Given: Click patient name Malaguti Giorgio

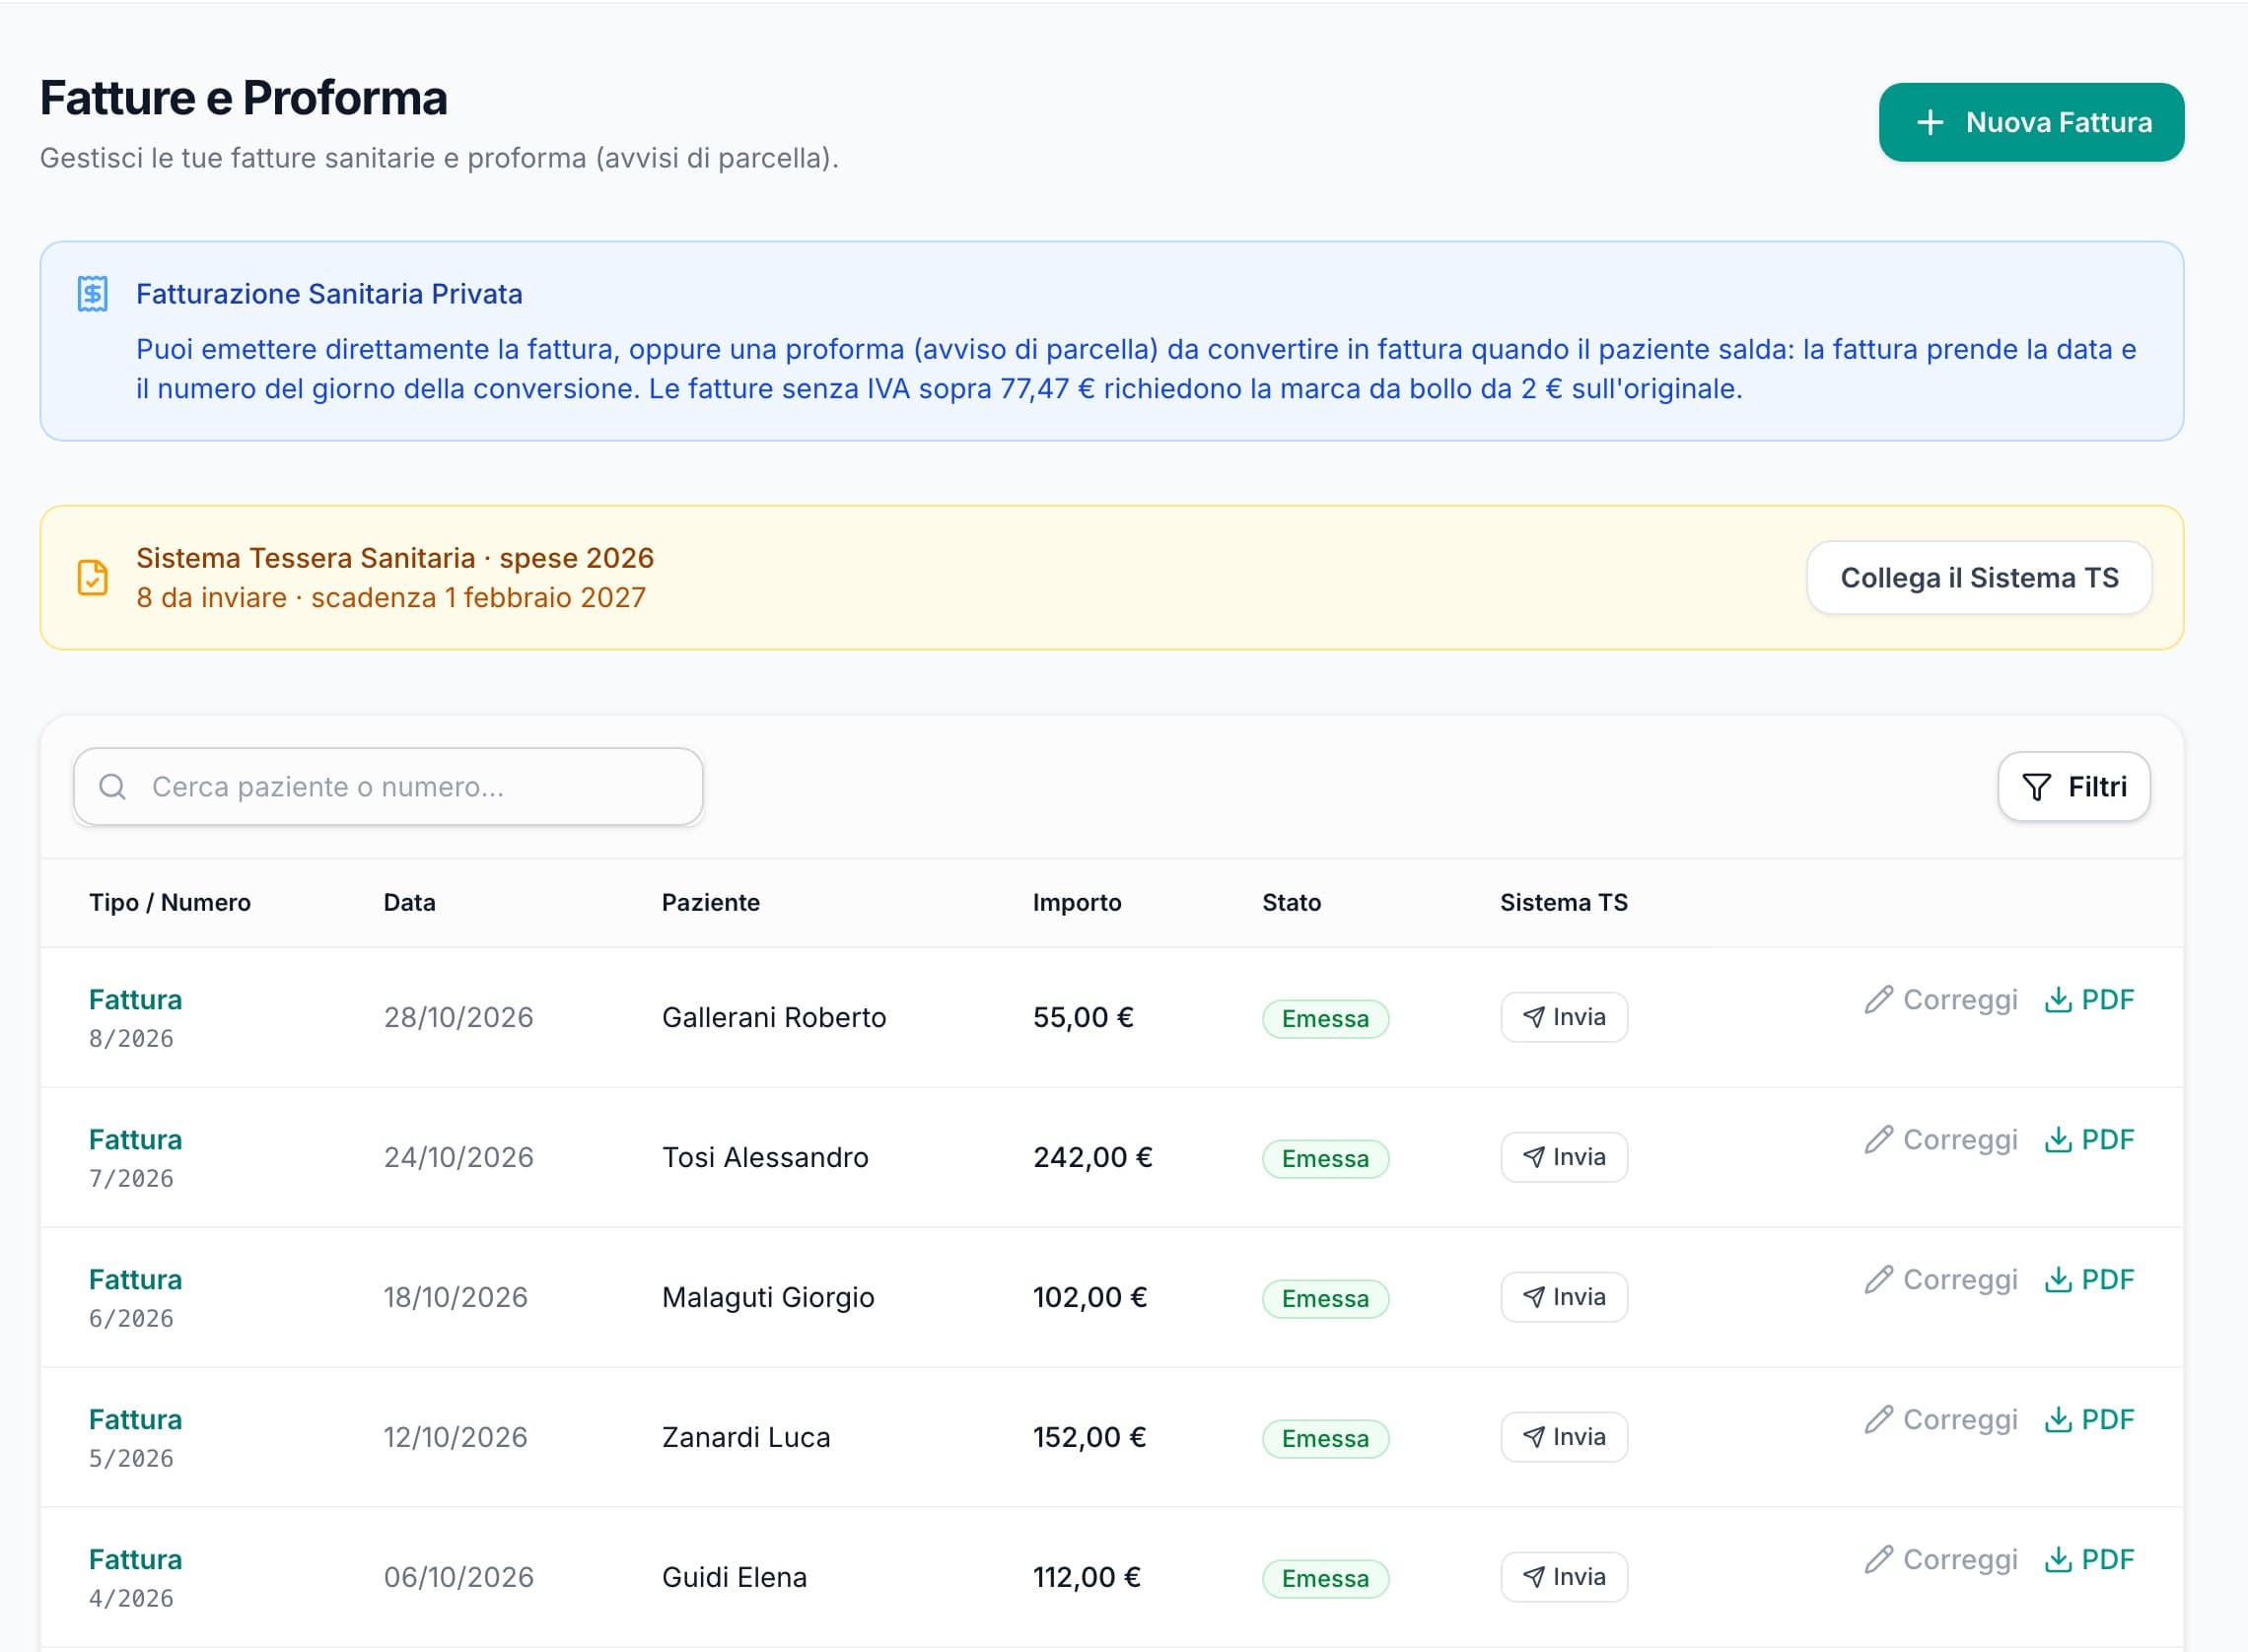Looking at the screenshot, I should (x=768, y=1297).
